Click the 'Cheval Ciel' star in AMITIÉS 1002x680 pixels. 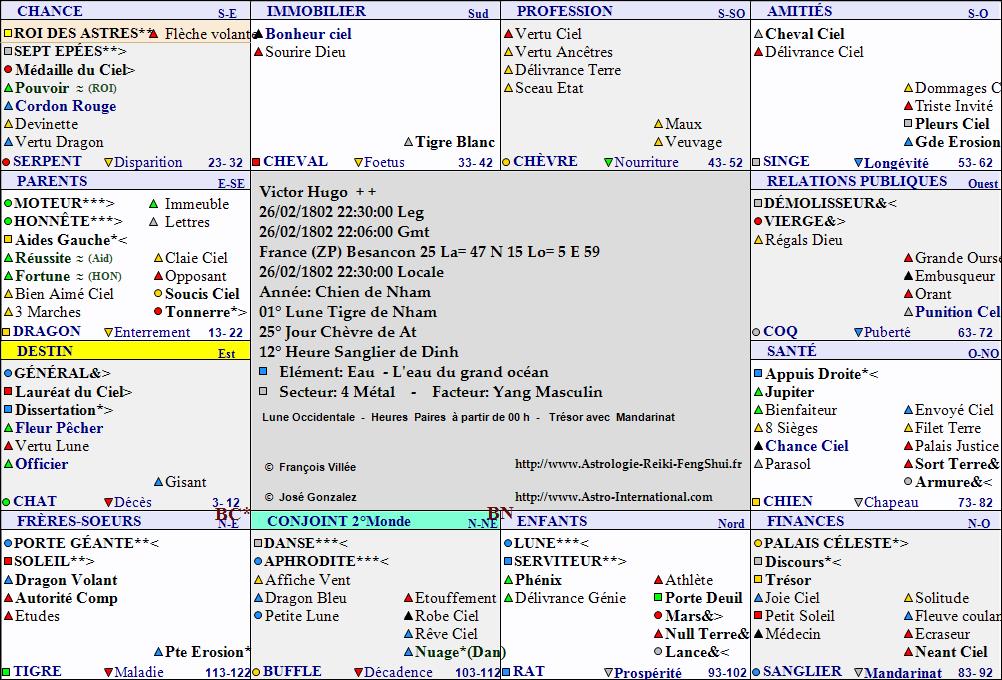pos(805,34)
